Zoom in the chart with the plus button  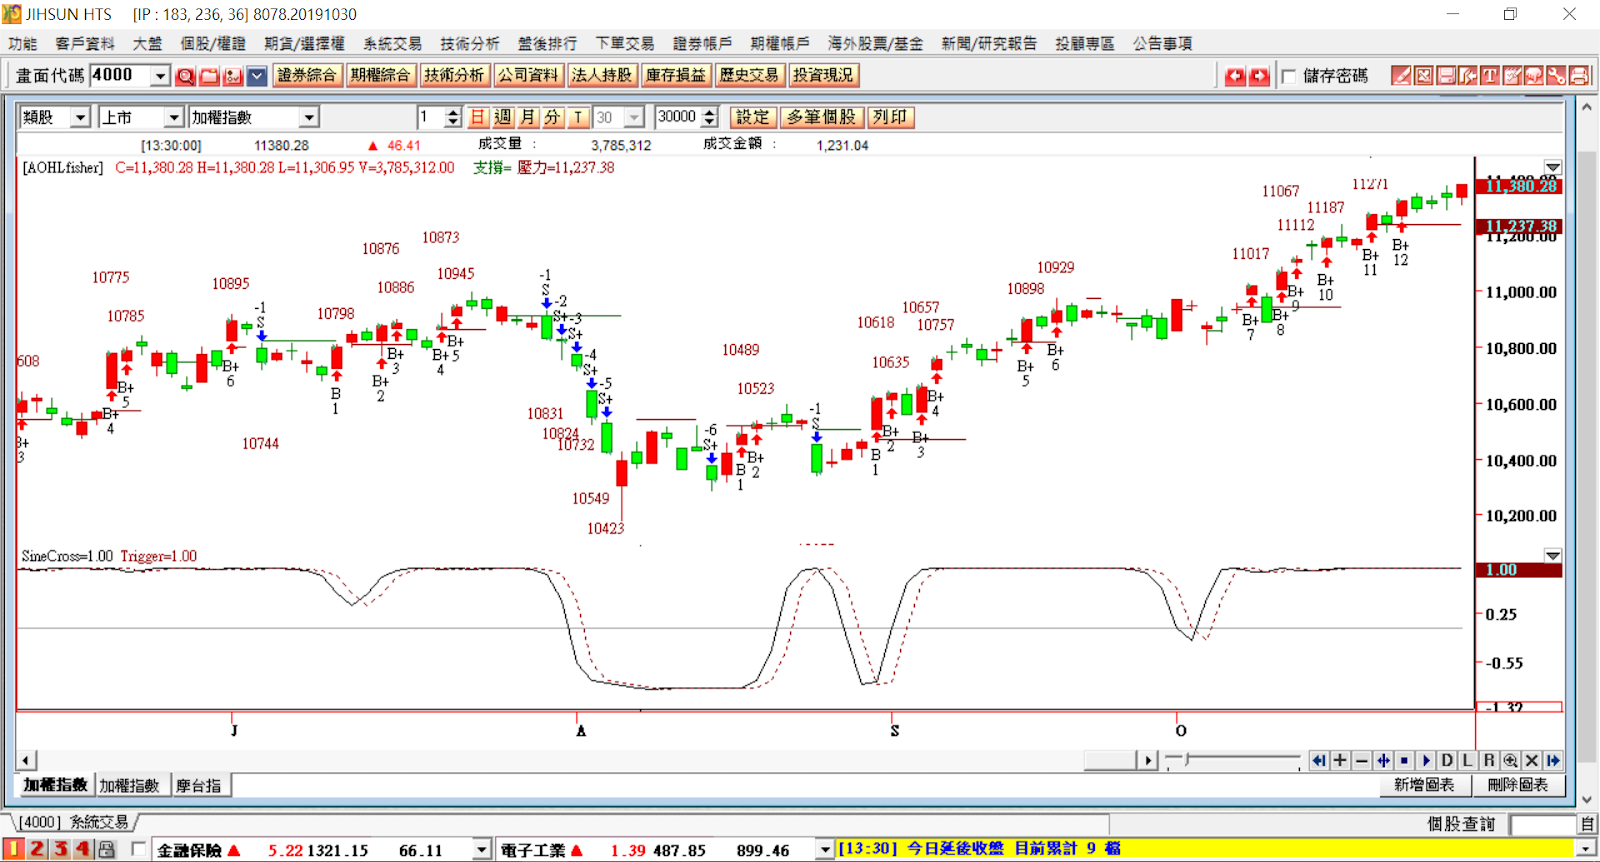1340,761
